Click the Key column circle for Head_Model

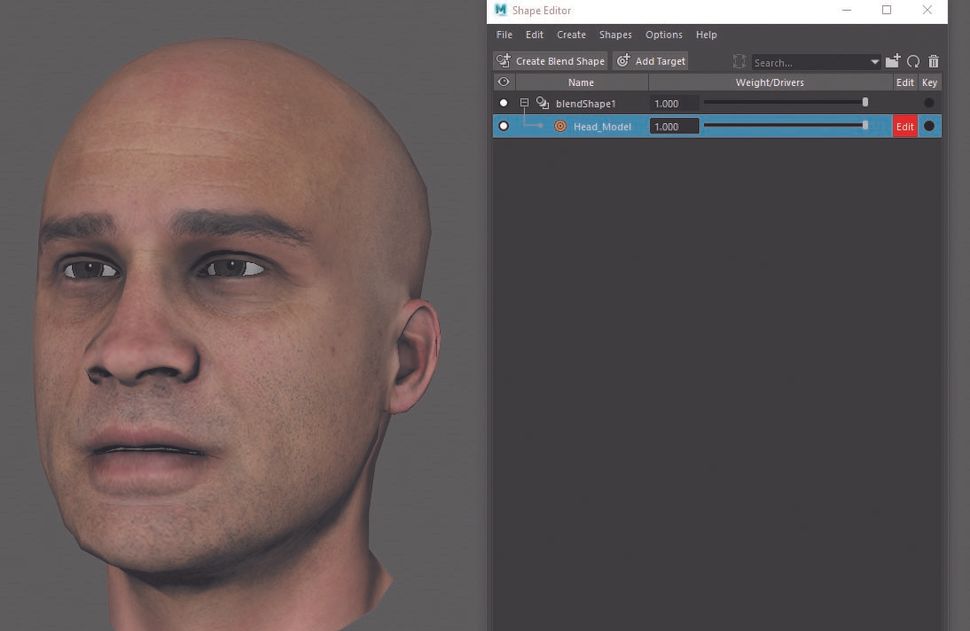click(929, 126)
